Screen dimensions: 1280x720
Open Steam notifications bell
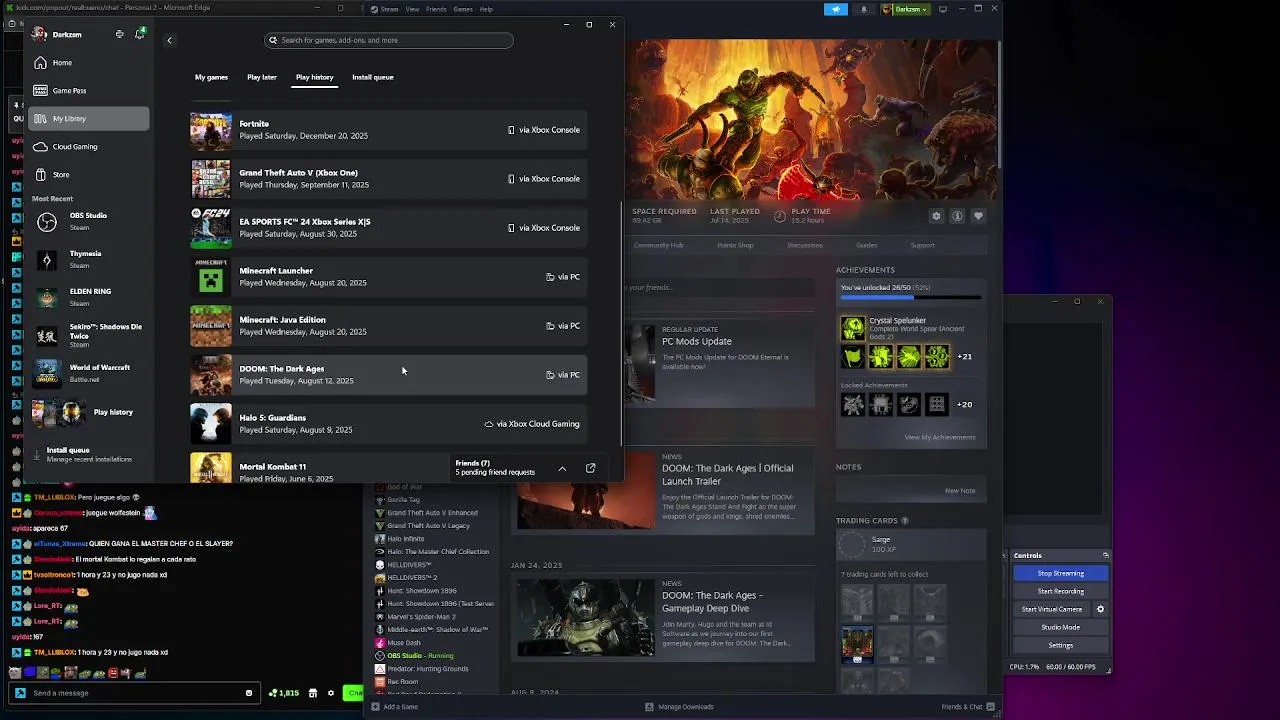(x=864, y=9)
